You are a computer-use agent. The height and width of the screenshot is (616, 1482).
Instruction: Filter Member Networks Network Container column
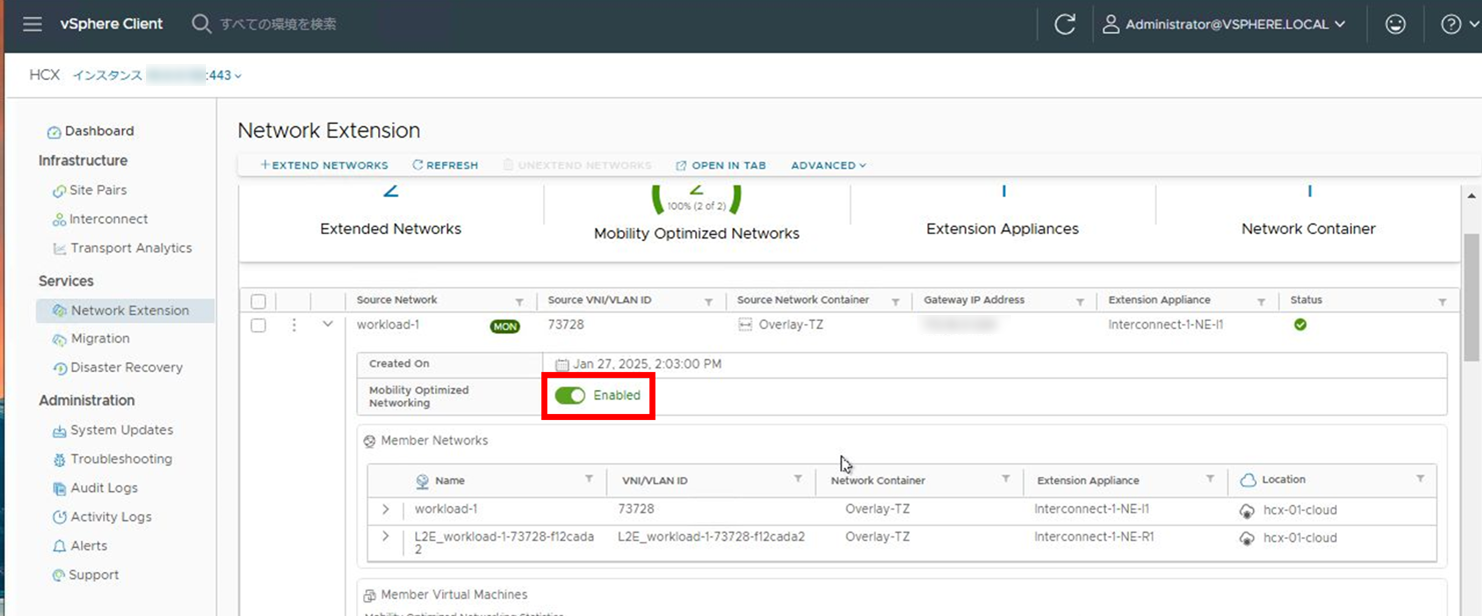point(1005,479)
